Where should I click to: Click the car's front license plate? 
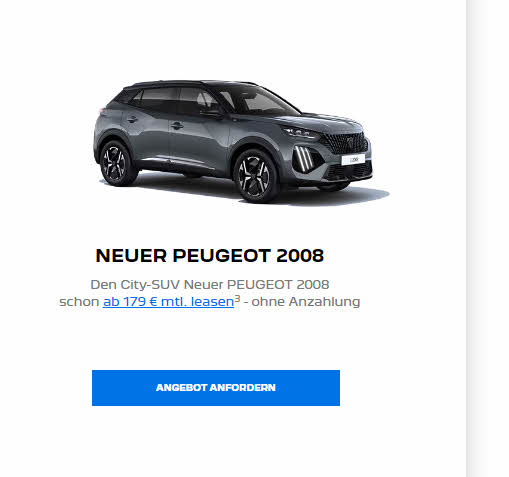point(353,160)
